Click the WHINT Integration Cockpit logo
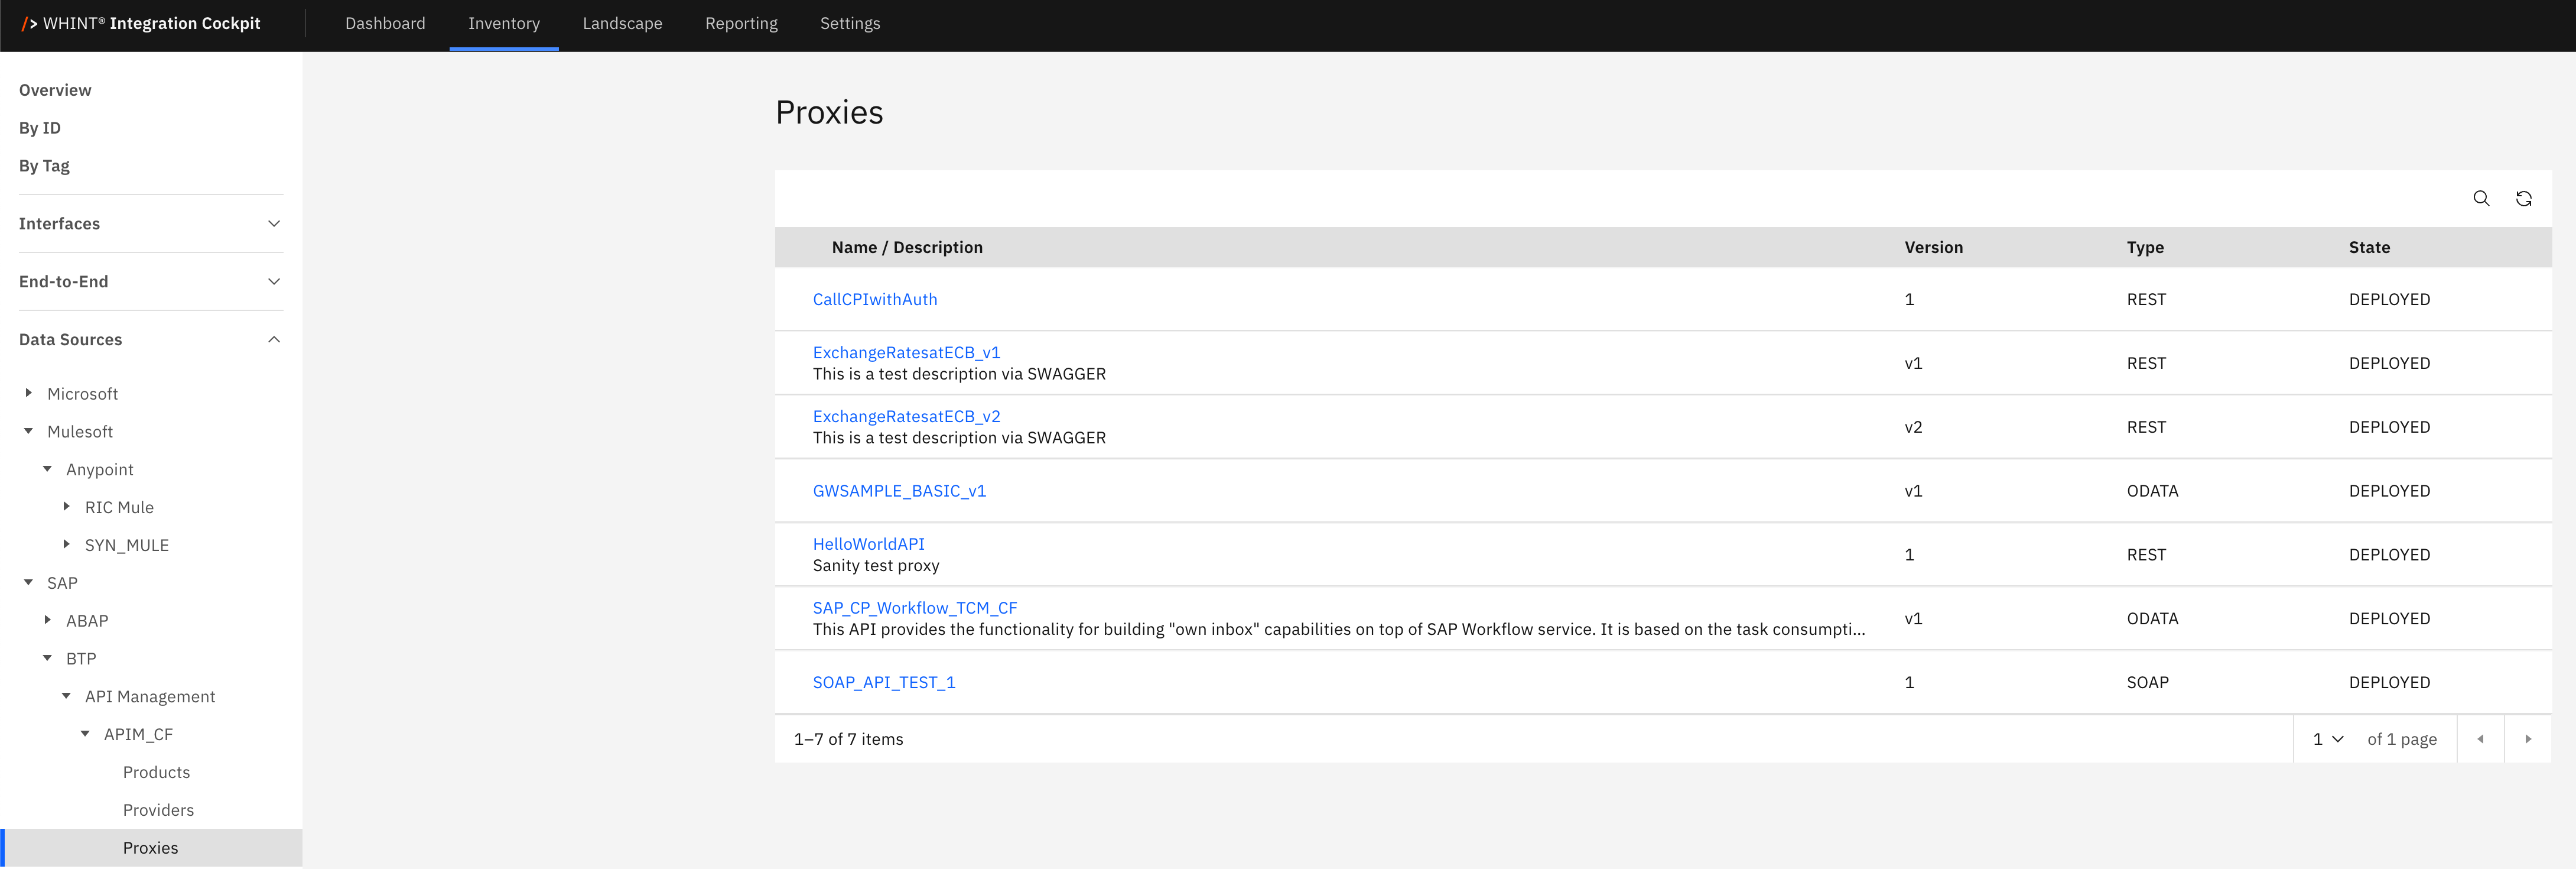Screen dimensions: 2576x869 [x=141, y=24]
